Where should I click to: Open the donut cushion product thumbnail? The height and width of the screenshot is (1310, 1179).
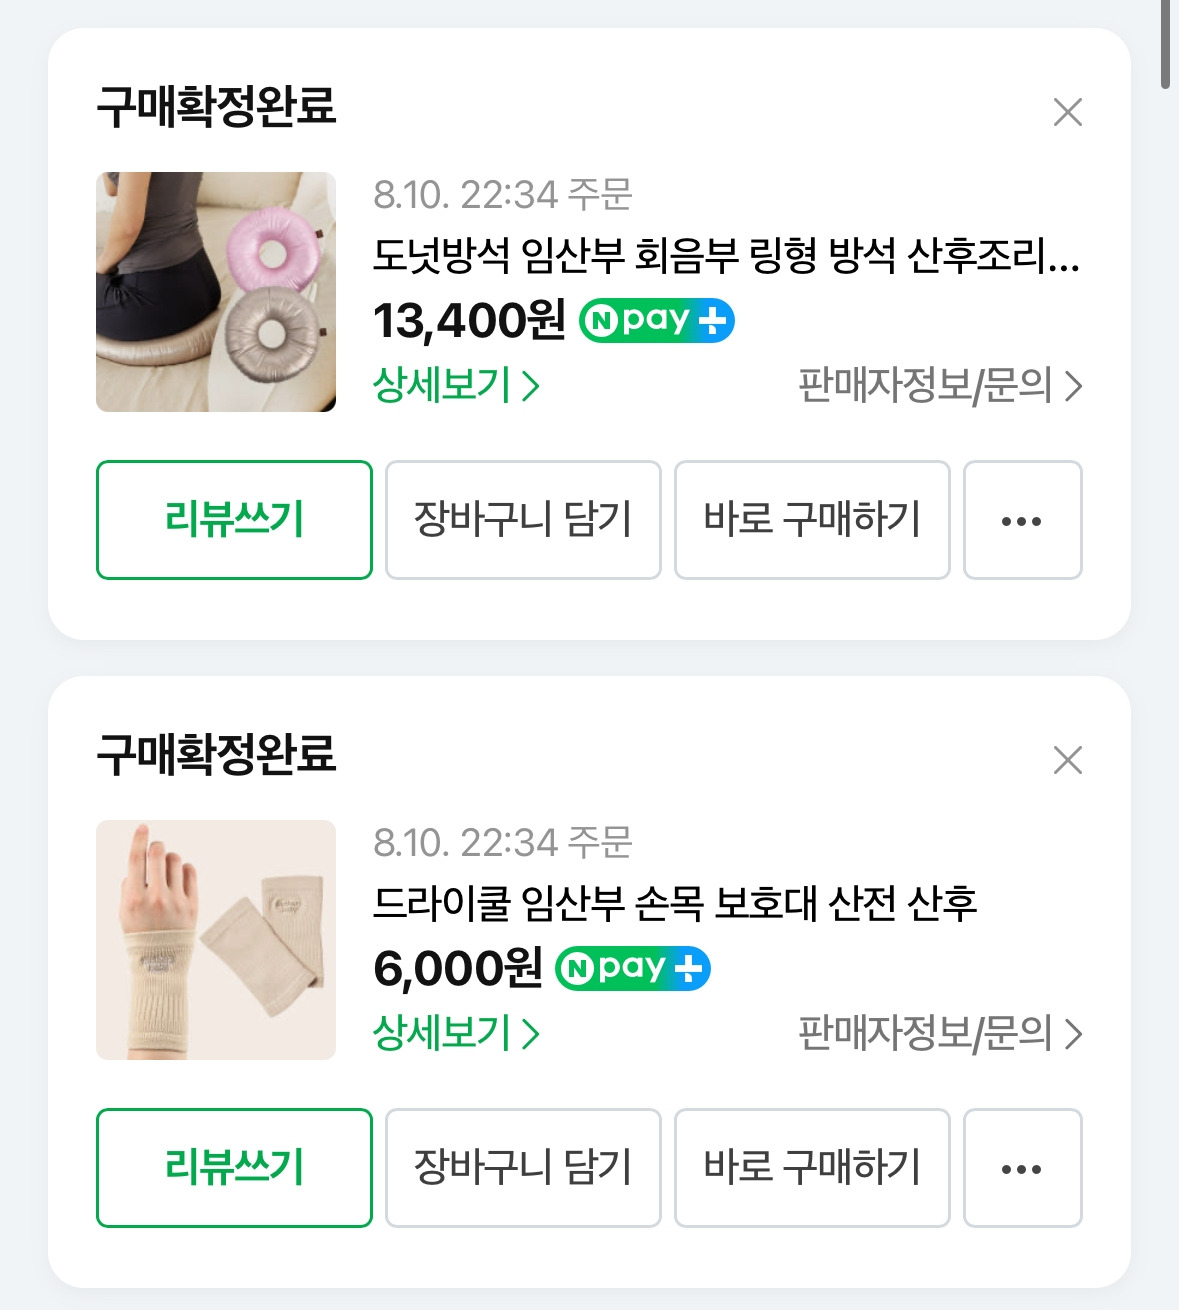point(216,292)
